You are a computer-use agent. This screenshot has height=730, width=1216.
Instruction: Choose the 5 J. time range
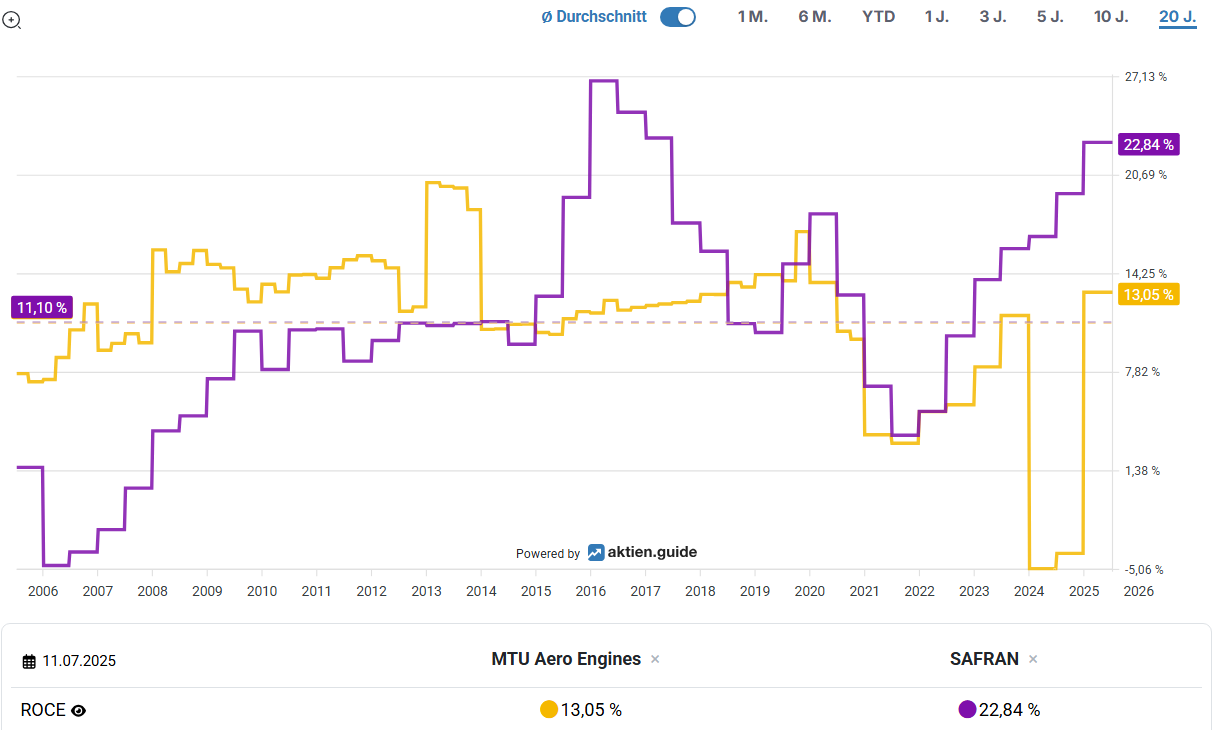1050,17
